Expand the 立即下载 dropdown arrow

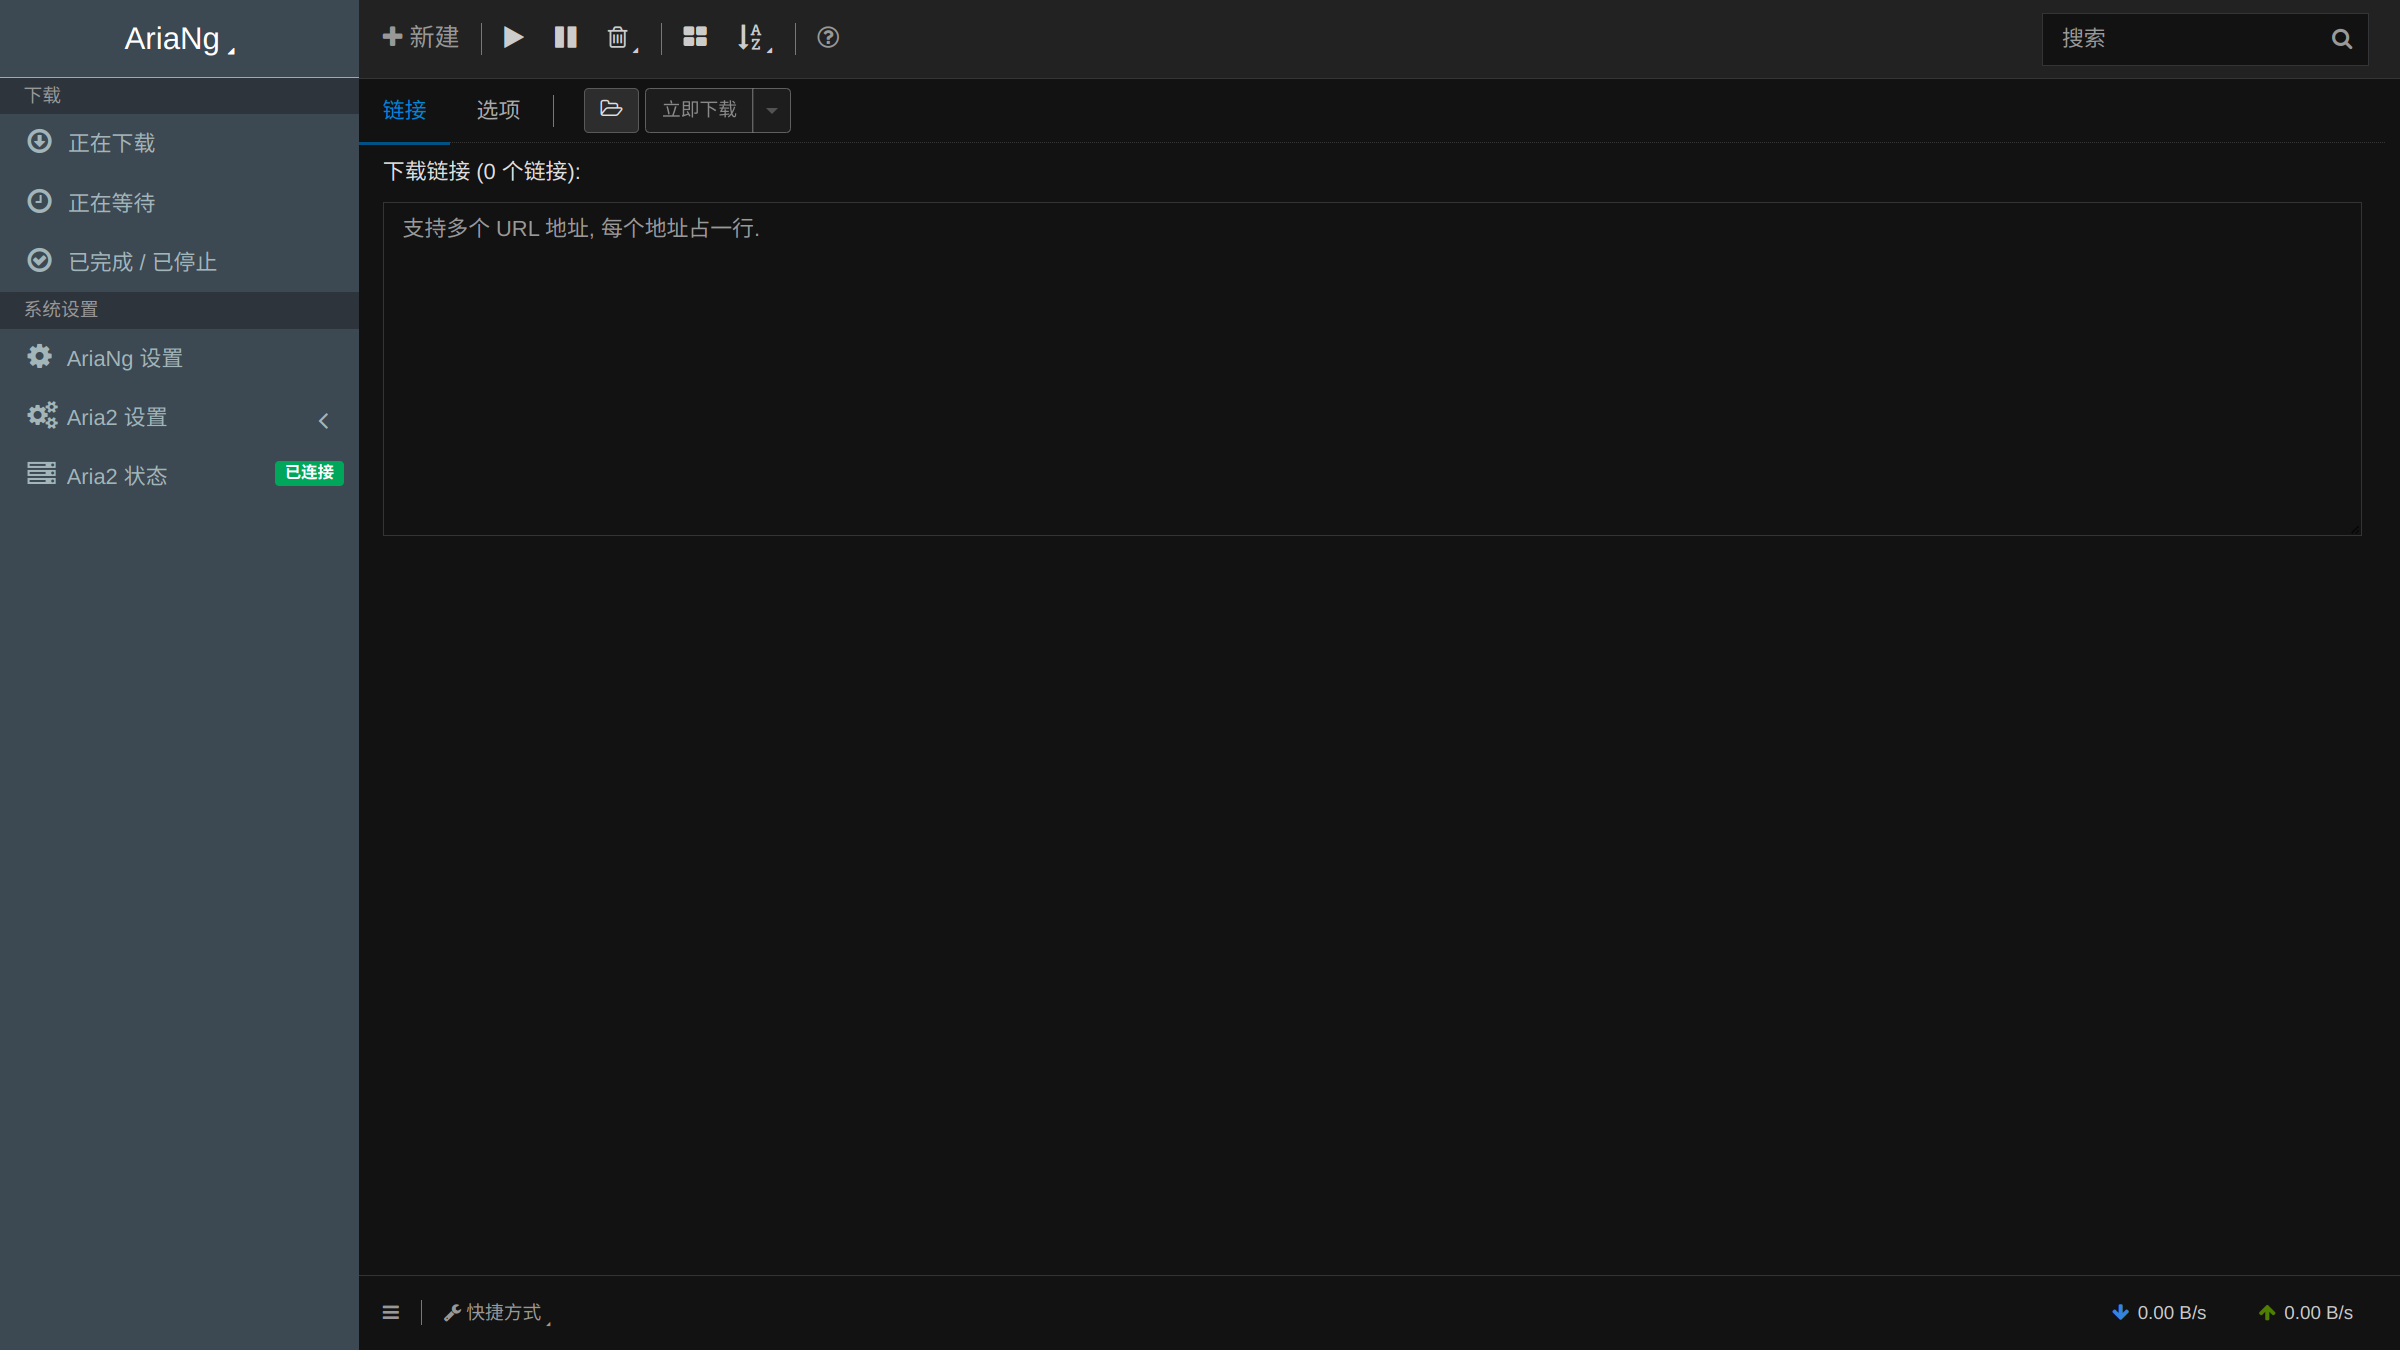tap(771, 110)
